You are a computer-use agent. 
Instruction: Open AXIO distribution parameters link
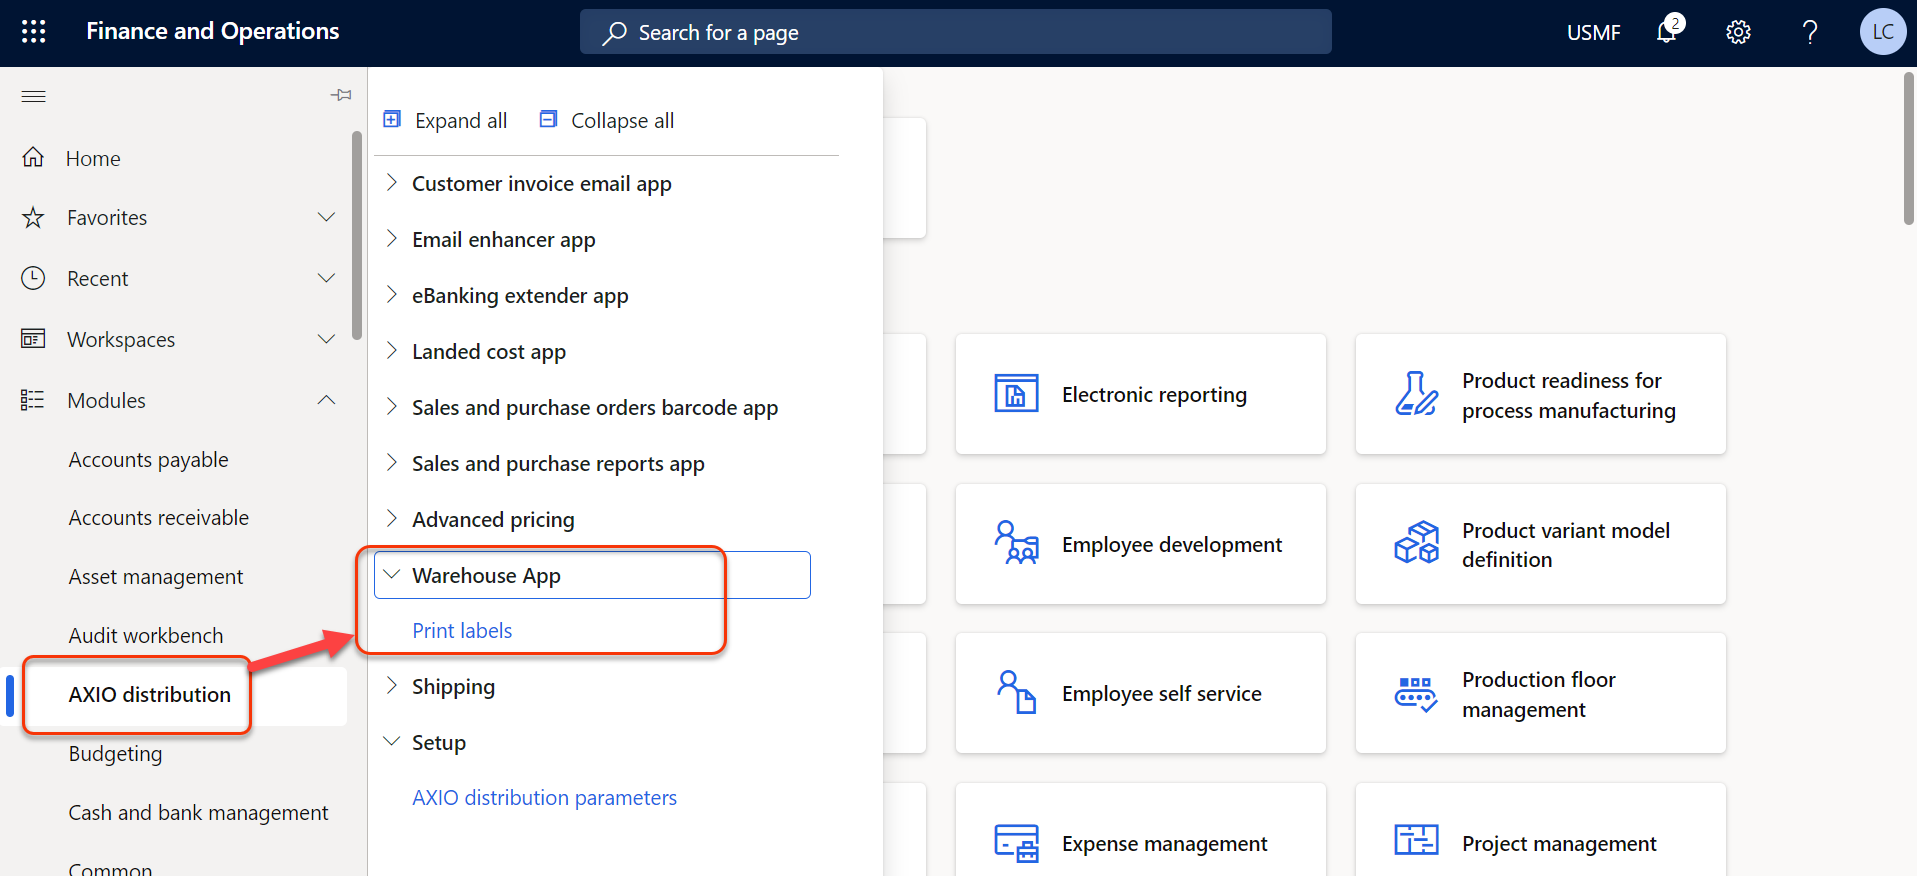(544, 798)
